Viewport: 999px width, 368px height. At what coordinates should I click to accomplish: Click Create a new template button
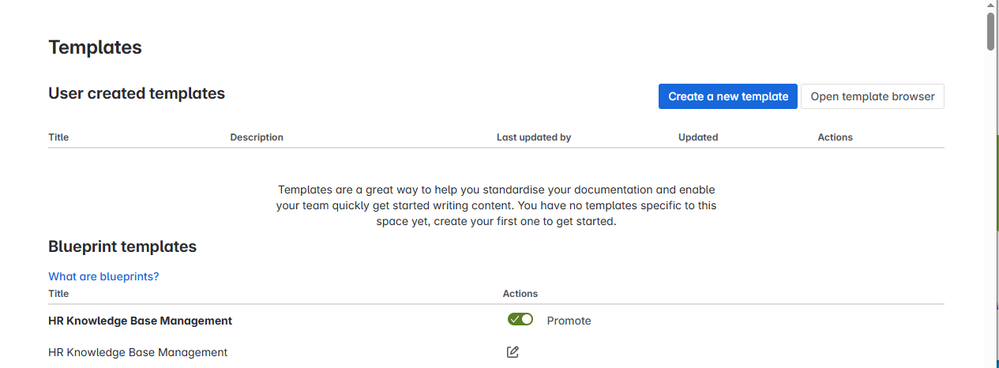[x=728, y=97]
